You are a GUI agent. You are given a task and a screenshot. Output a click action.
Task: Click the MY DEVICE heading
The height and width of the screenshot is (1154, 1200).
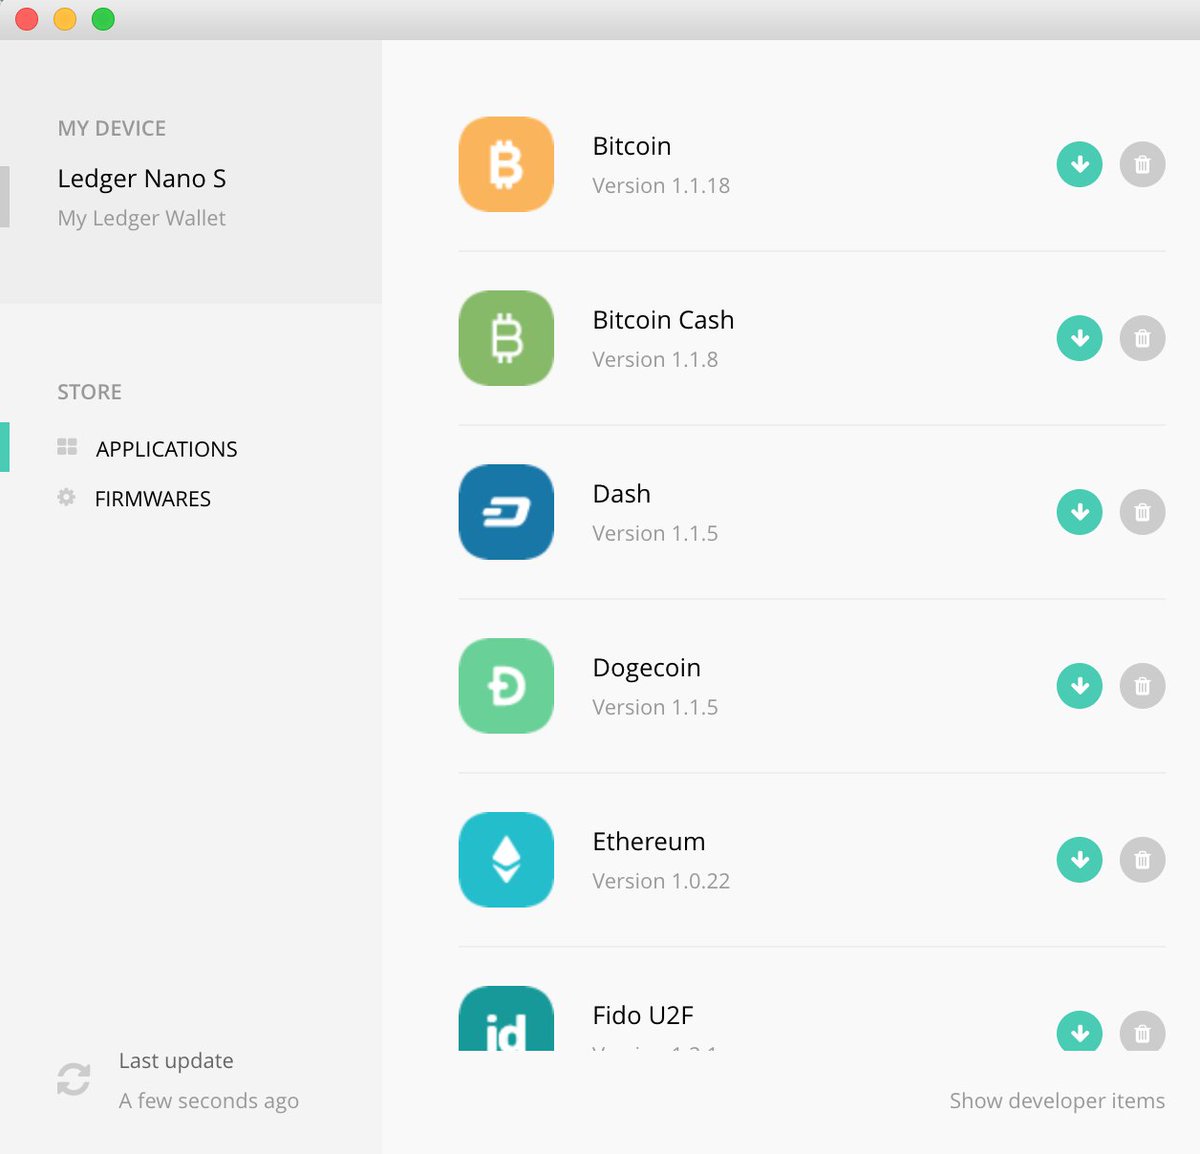tap(112, 128)
